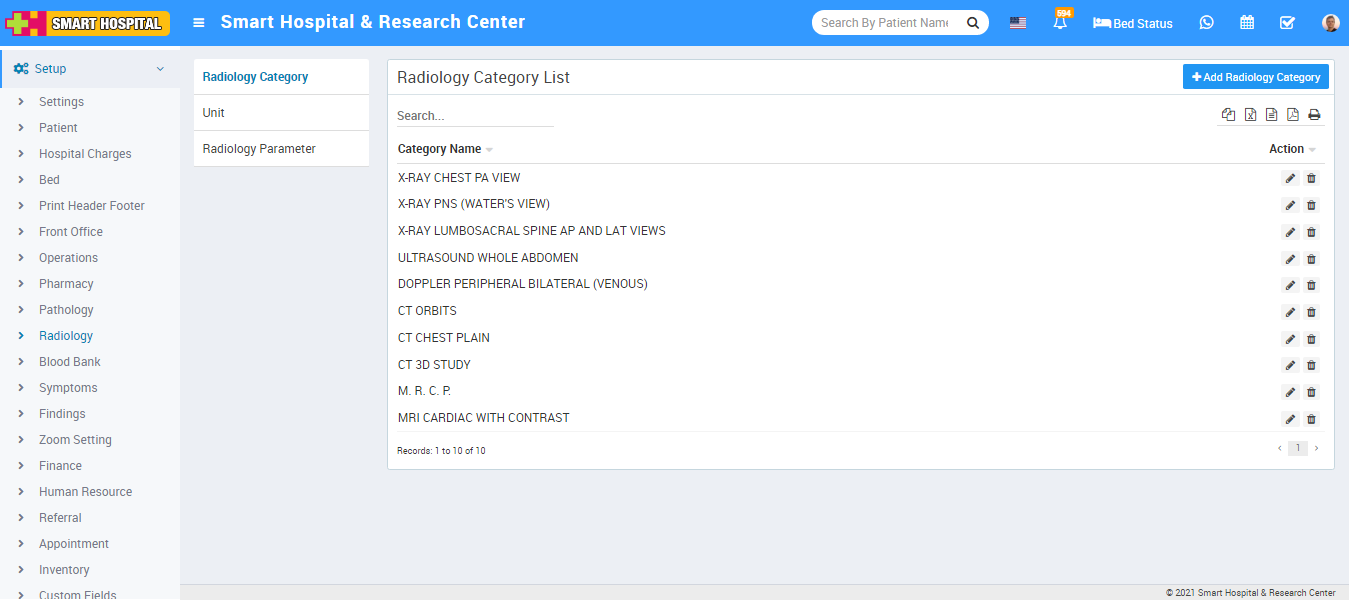Click the category list Search field
Screen dimensions: 1349x600
474,116
